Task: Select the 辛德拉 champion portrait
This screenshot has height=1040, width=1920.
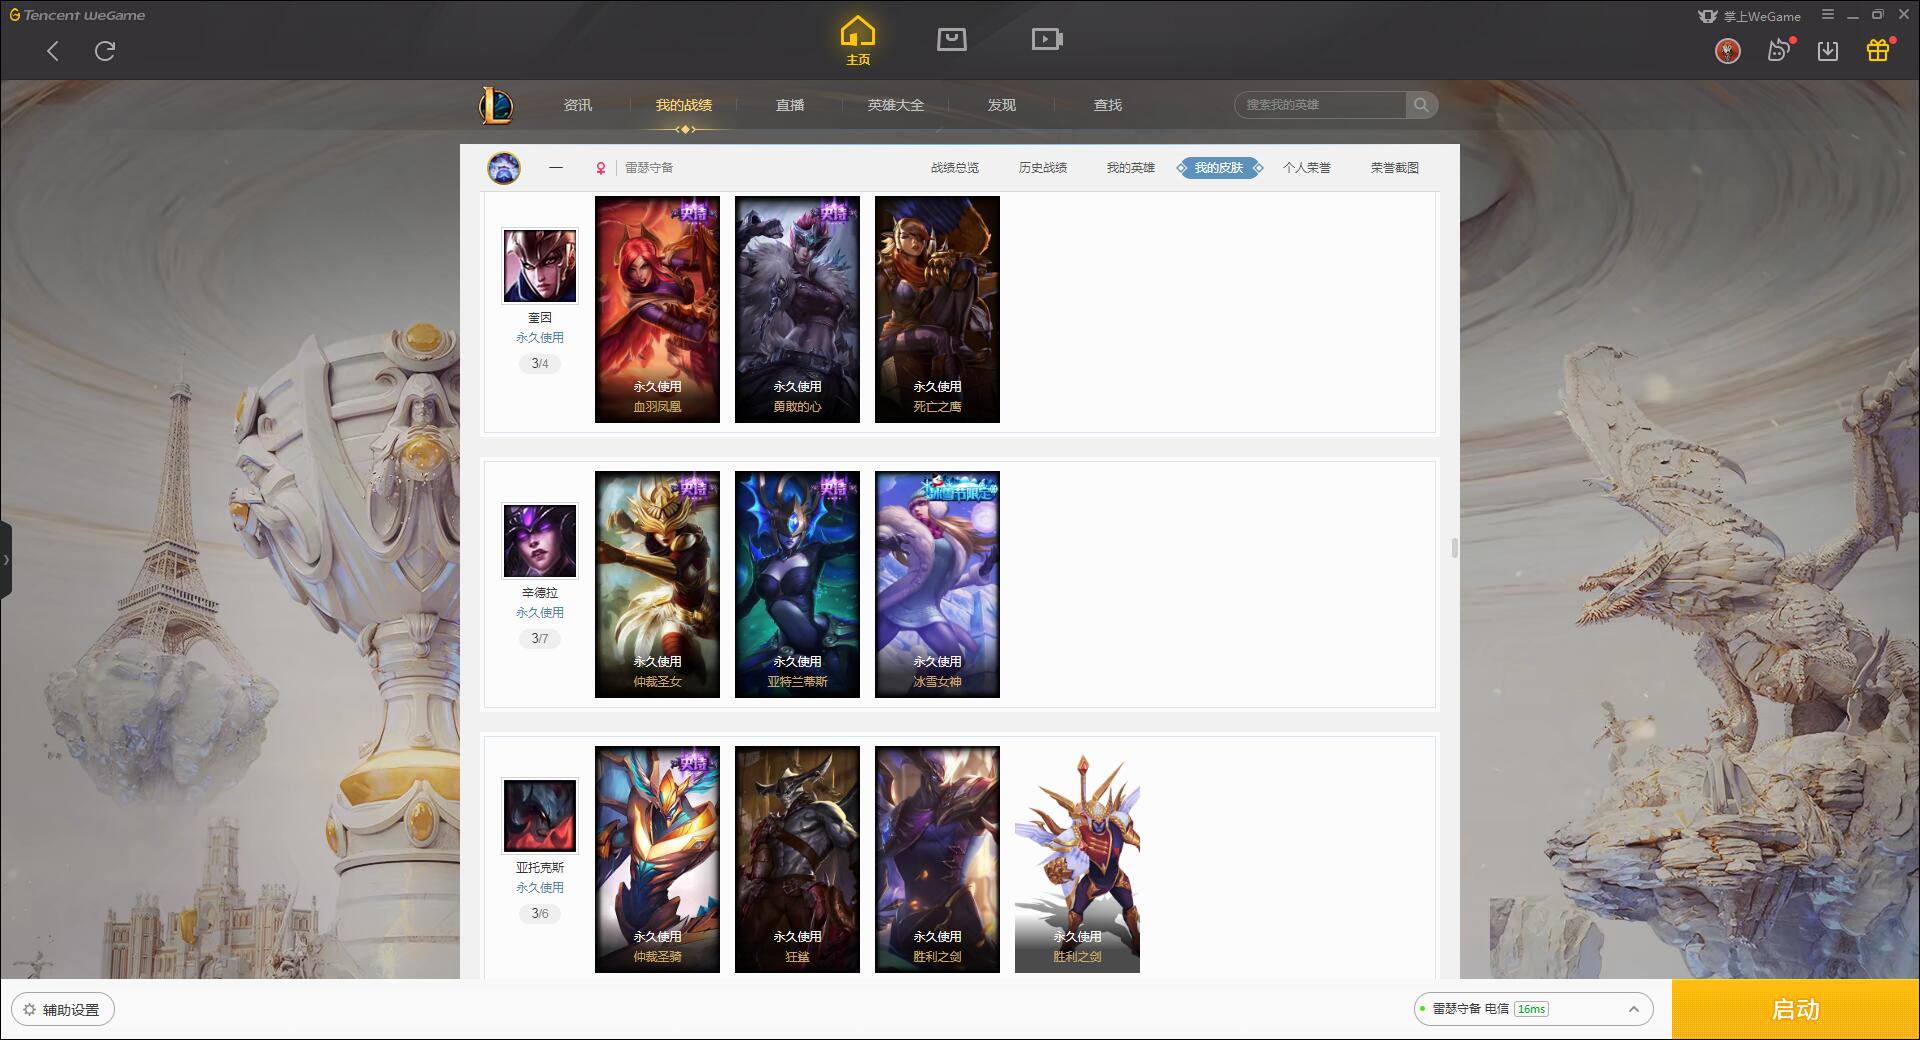Action: pyautogui.click(x=540, y=541)
